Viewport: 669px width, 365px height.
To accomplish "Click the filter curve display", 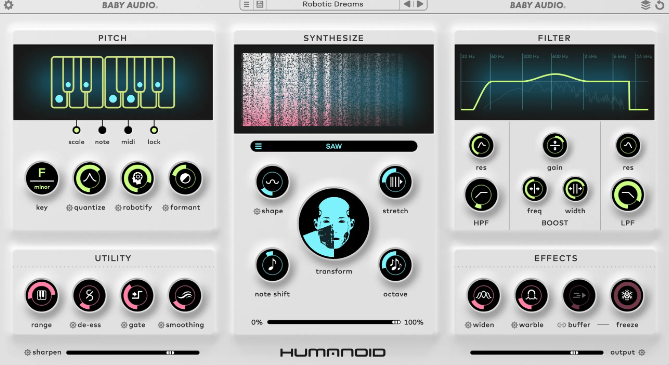I will 554,82.
